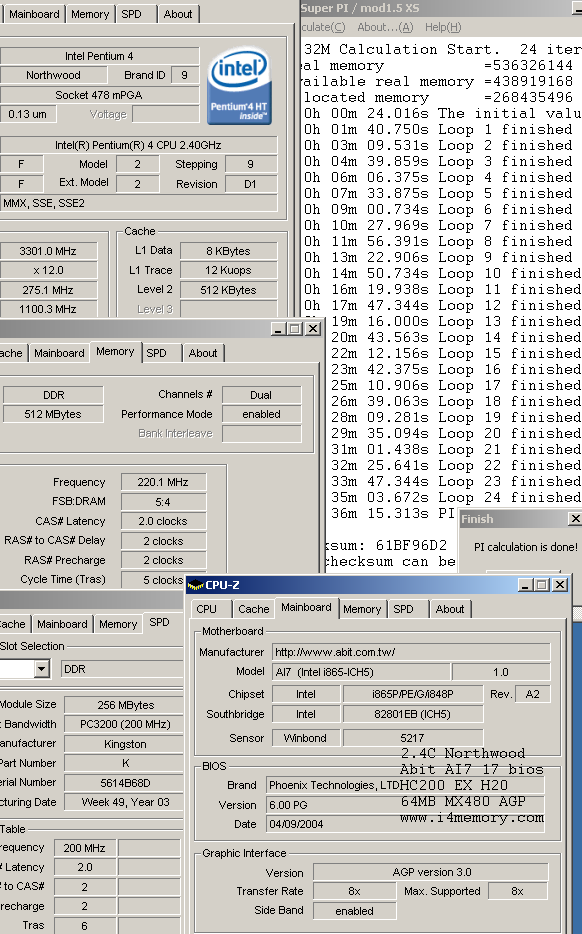Close the front CPU-Z Mainboard window

click(x=560, y=585)
